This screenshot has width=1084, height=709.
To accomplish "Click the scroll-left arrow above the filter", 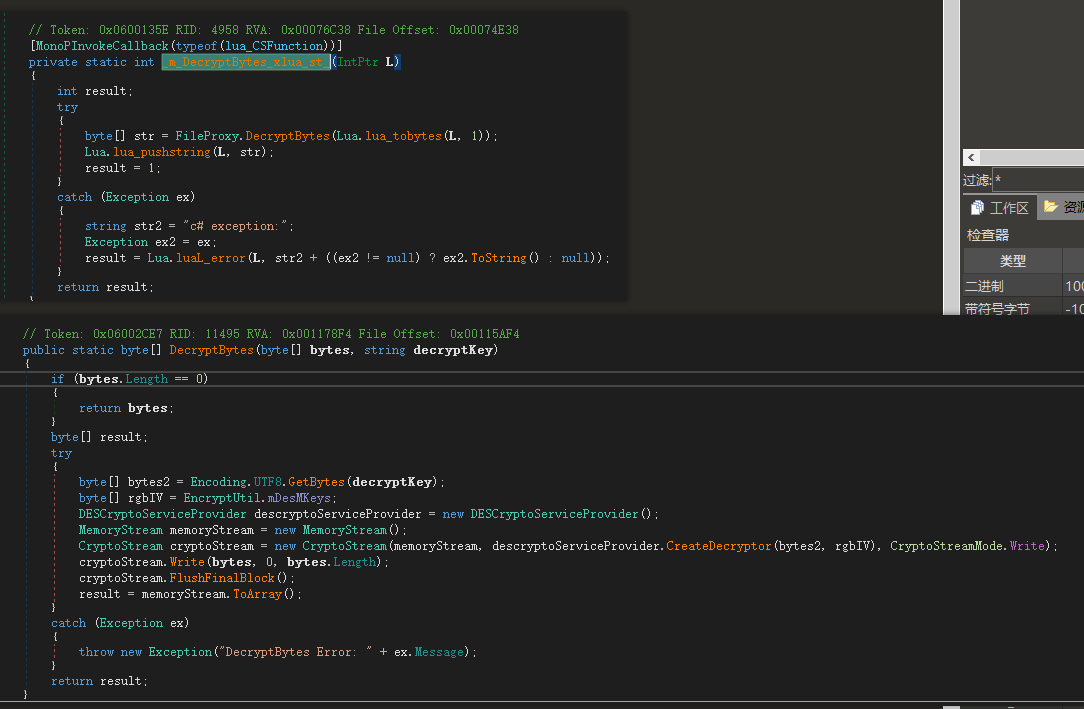I will pos(970,158).
